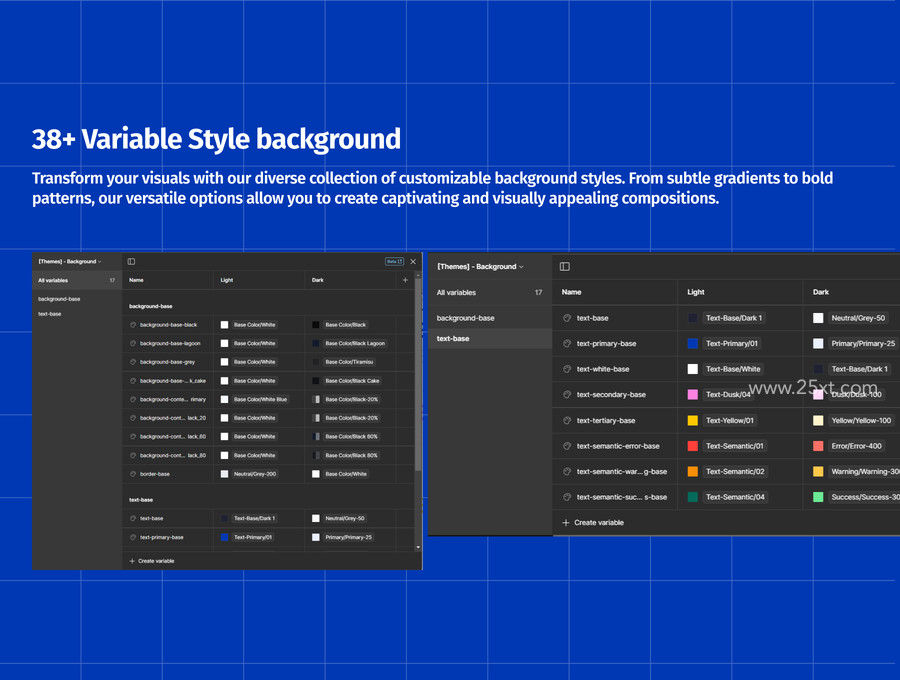This screenshot has width=900, height=680.
Task: Click the scrollbar down arrow in the left panel
Action: [x=418, y=547]
